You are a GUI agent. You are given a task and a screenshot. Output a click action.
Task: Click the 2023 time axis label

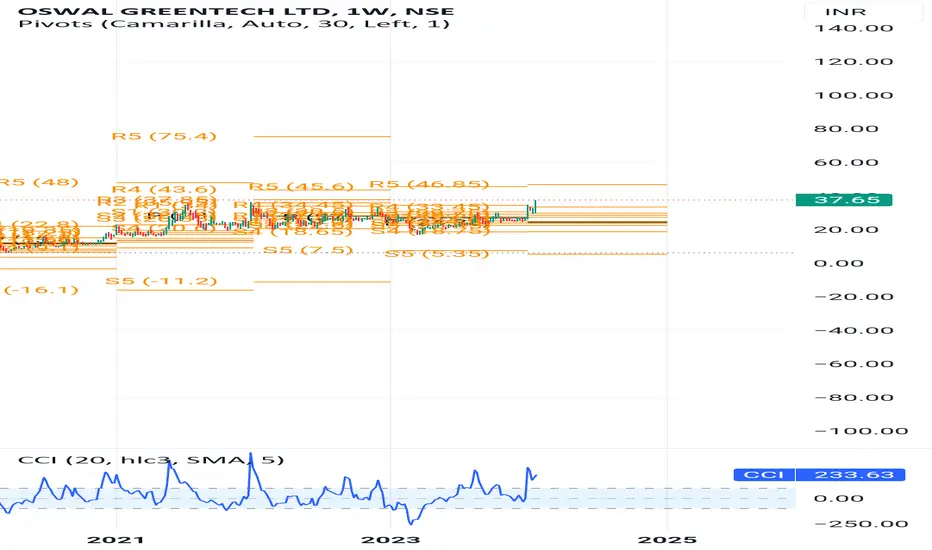(391, 540)
